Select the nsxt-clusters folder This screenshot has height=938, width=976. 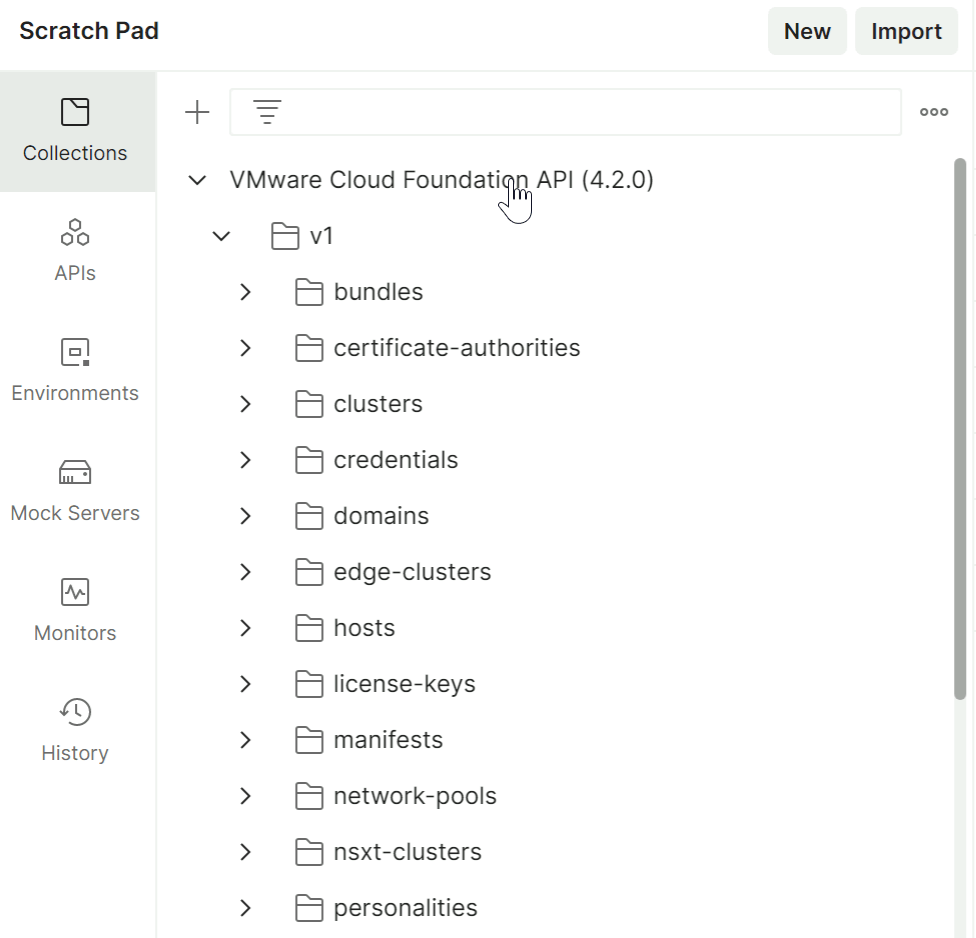click(x=407, y=852)
